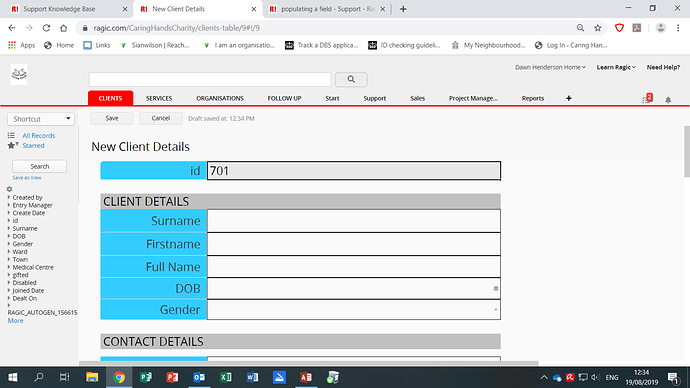Click the Ragic home logo icon
This screenshot has width=690, height=388.
[19, 74]
